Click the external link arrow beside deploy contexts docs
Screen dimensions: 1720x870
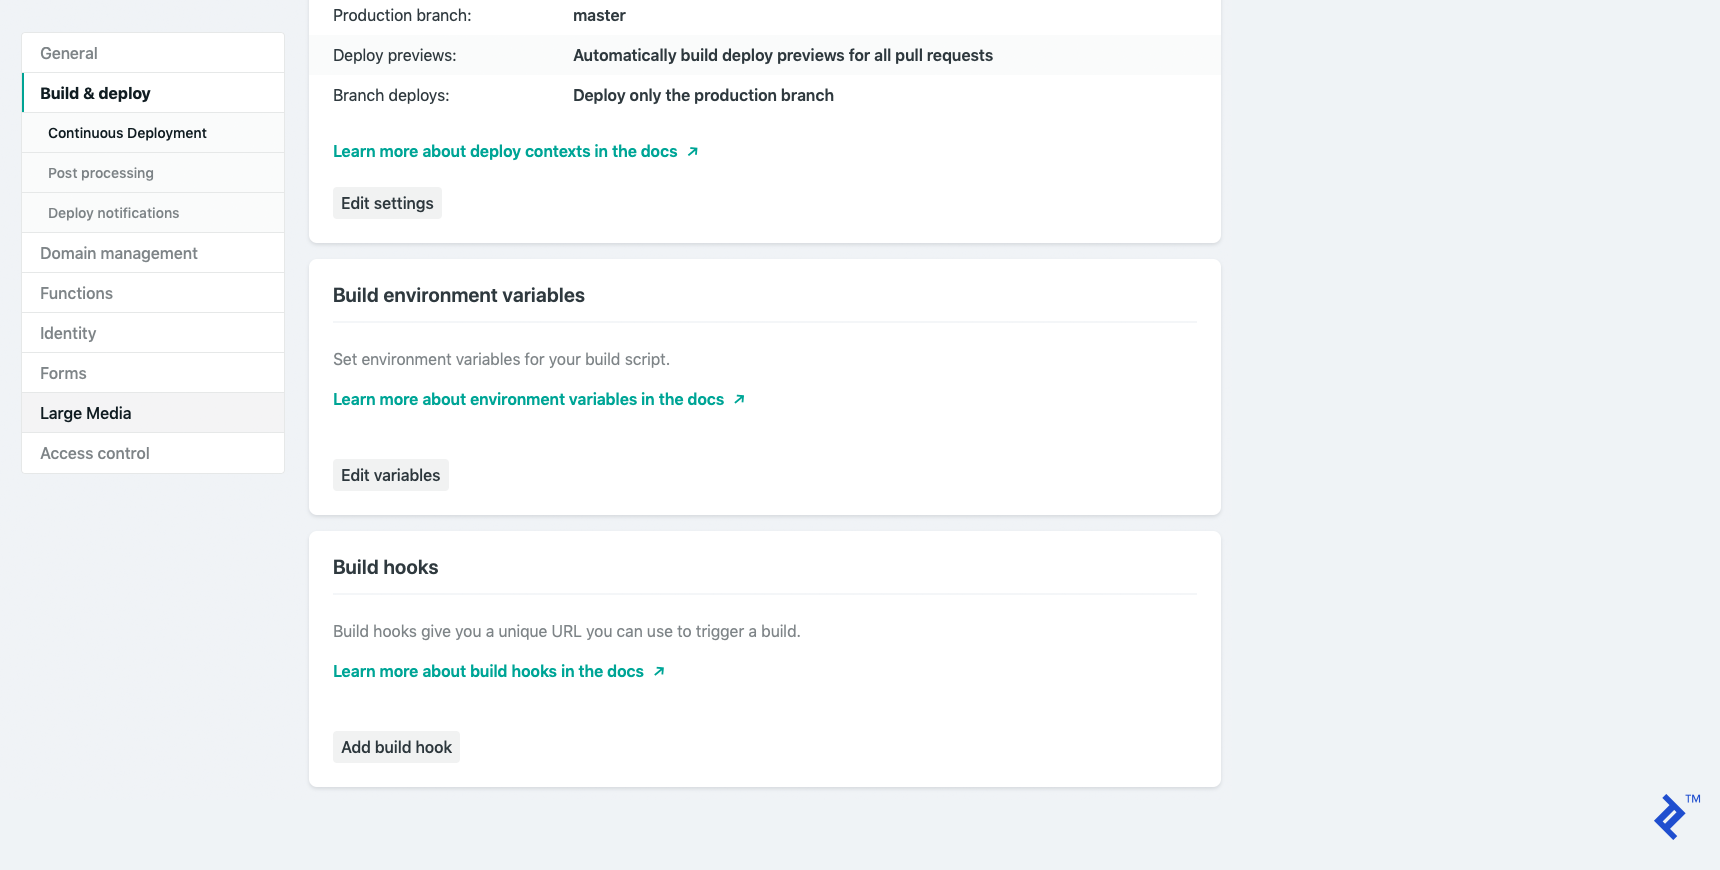[x=692, y=150]
